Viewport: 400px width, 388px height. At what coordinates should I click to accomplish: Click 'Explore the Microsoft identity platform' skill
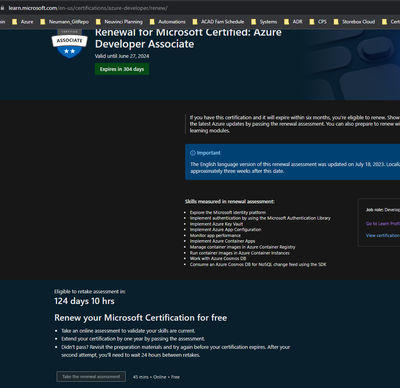coord(228,212)
